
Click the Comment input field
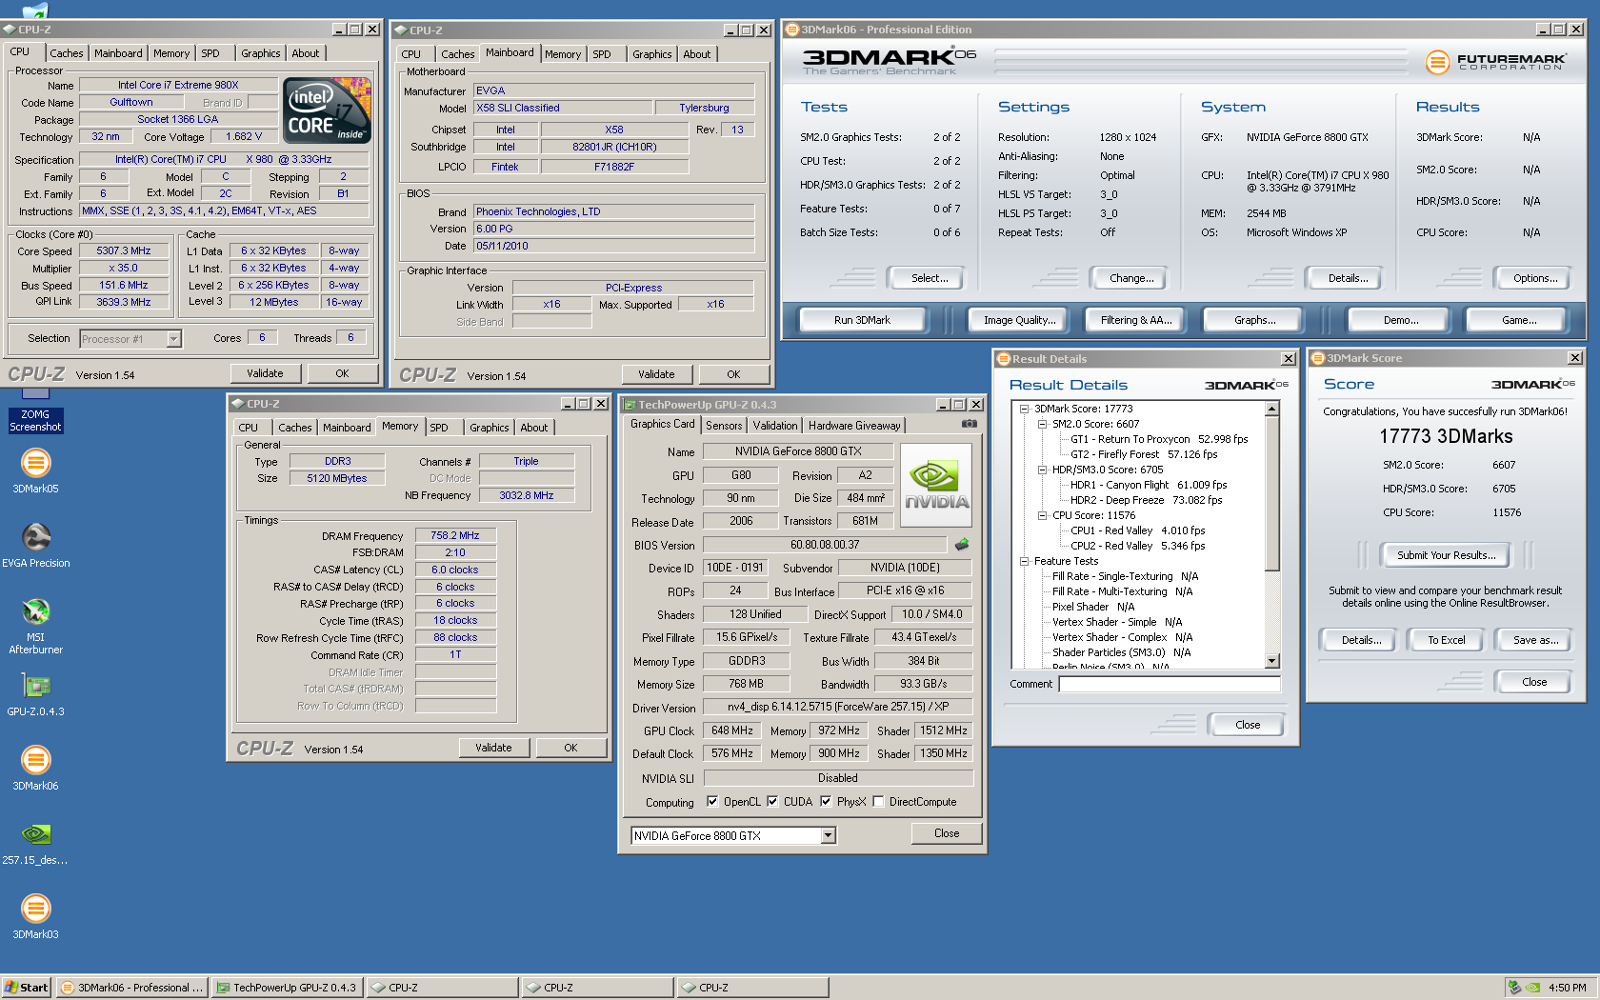1169,684
